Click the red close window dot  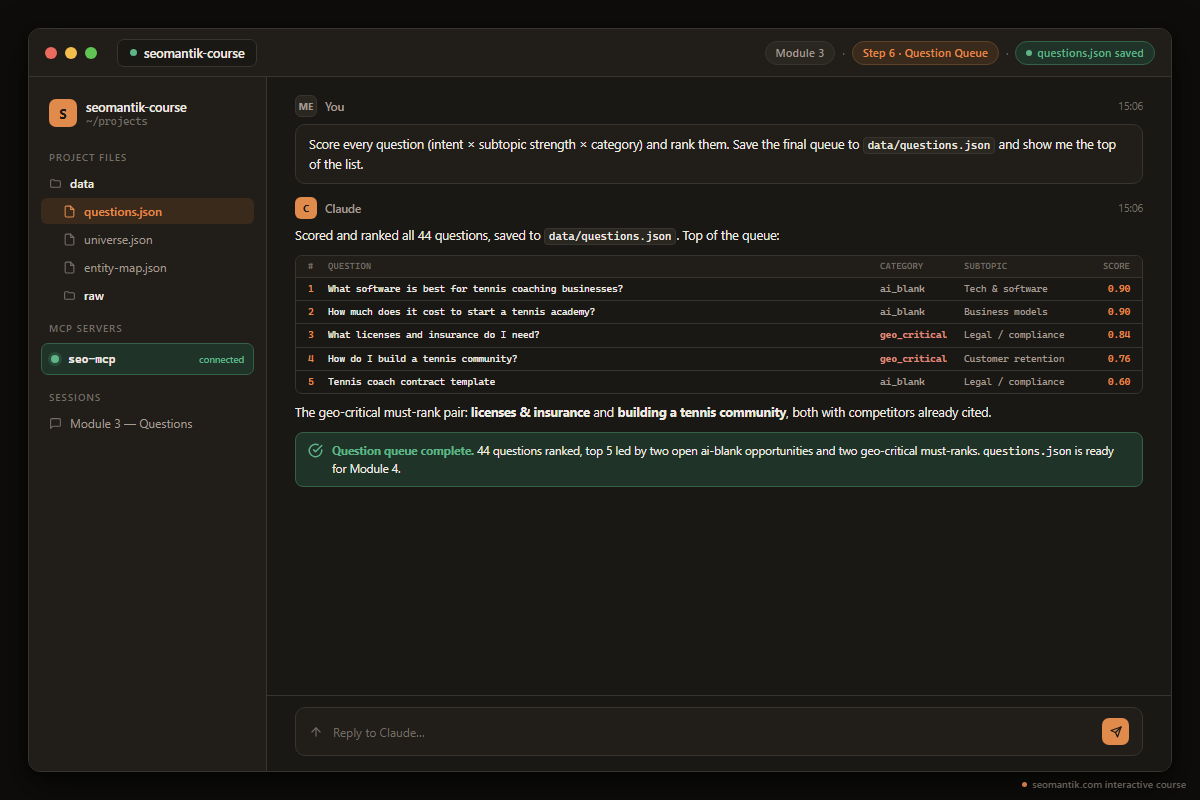51,53
